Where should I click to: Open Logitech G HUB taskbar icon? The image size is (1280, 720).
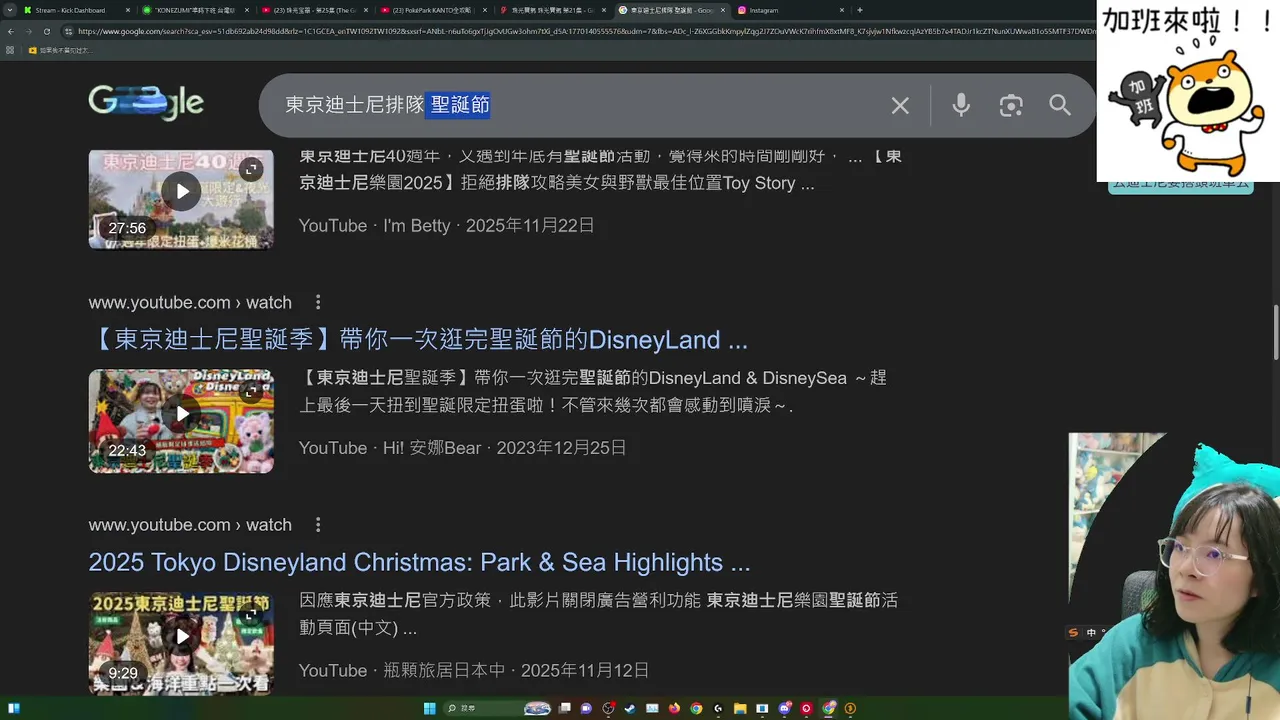(718, 709)
